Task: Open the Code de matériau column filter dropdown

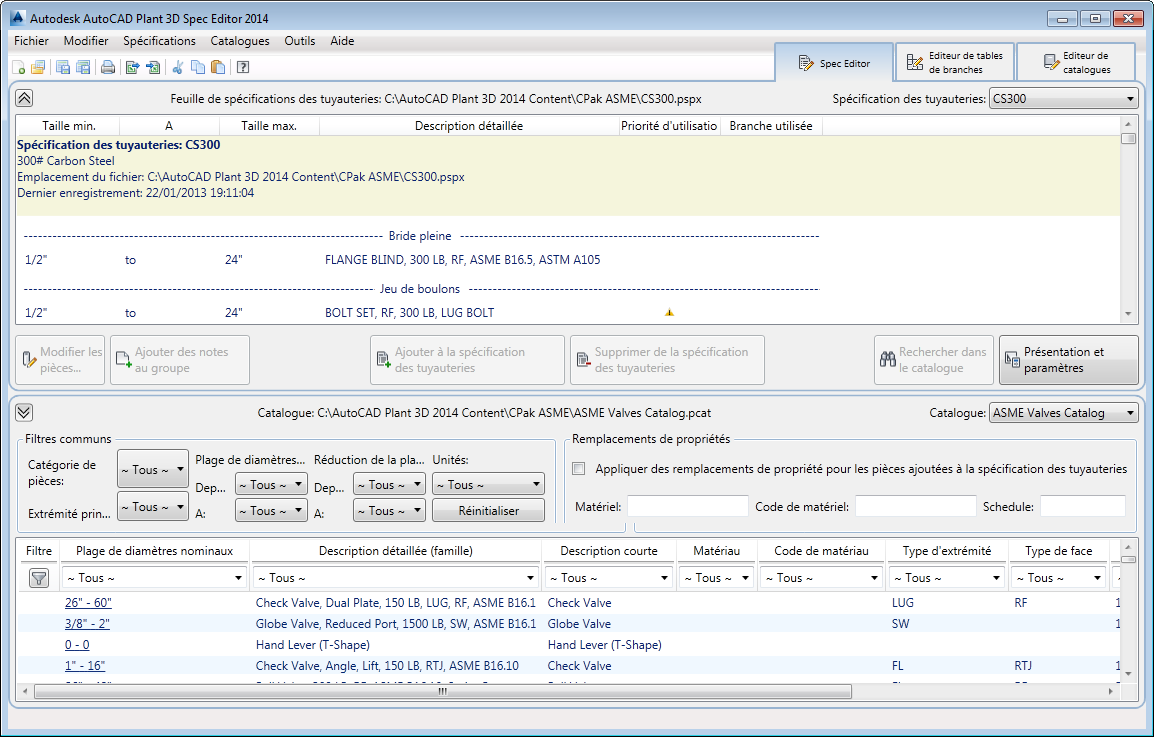Action: tap(821, 578)
